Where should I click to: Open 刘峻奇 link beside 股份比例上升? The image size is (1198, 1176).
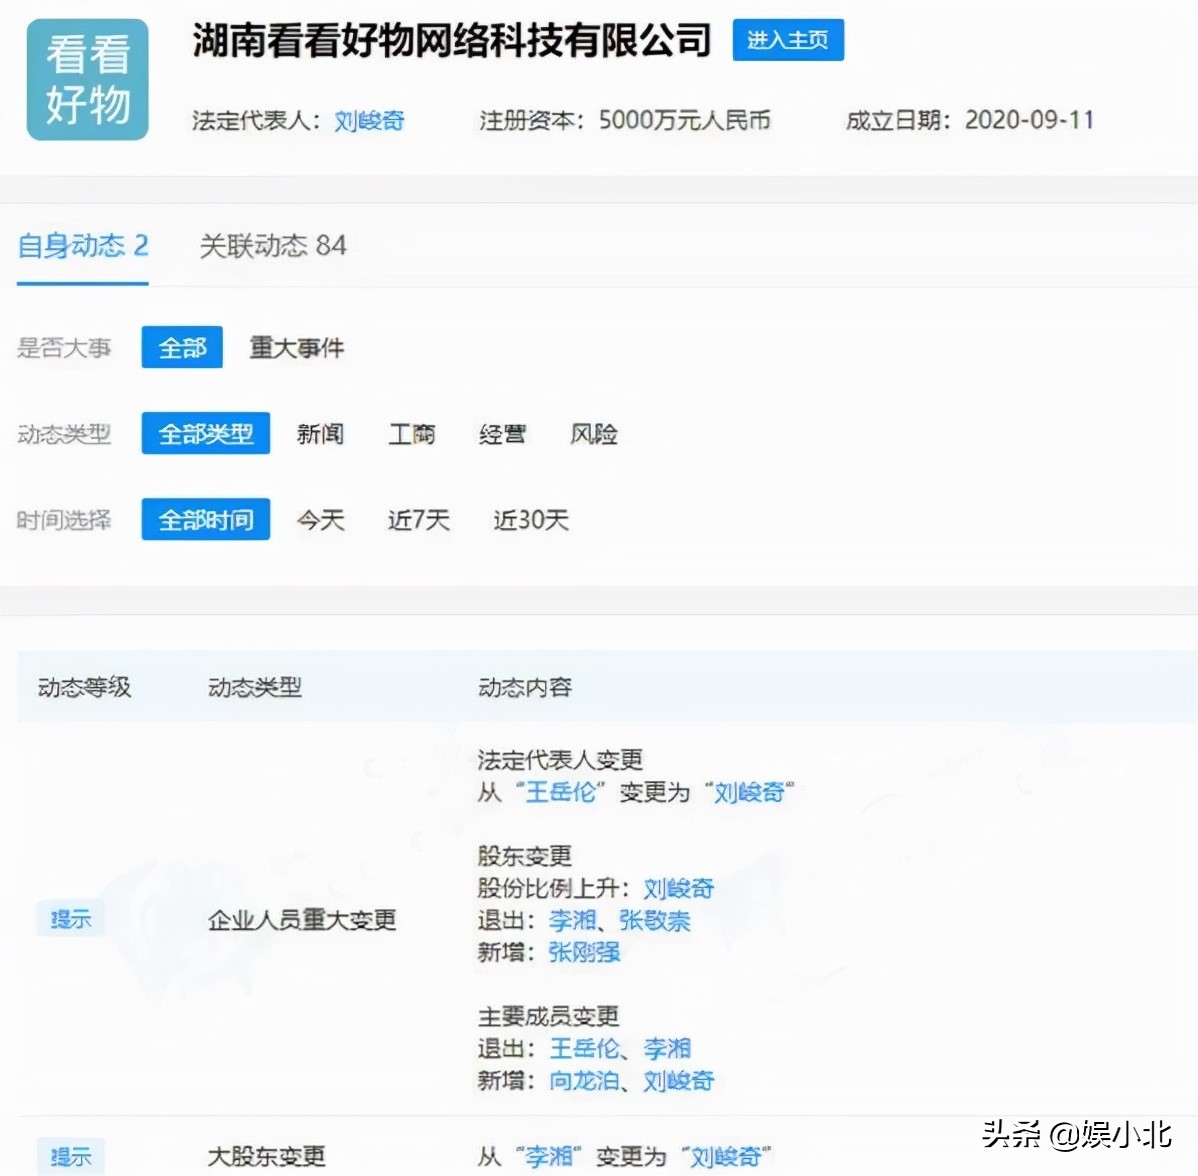(678, 888)
